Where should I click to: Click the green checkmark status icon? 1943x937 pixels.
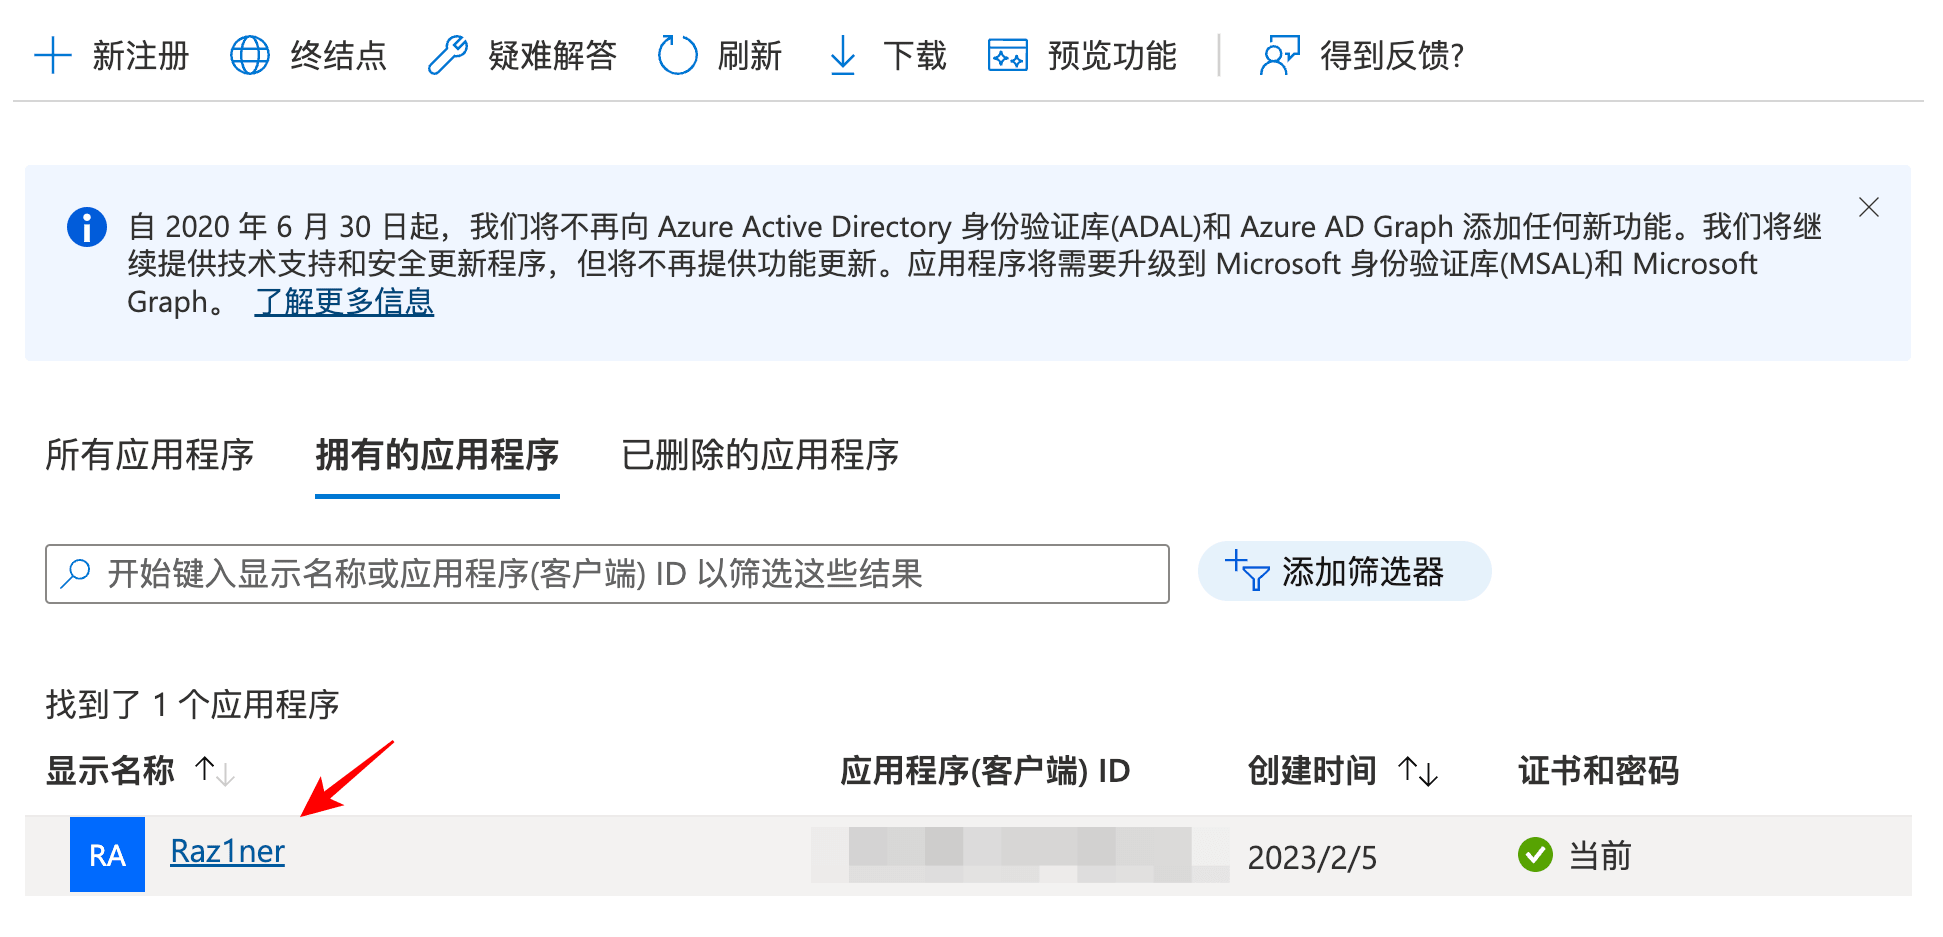pos(1535,855)
